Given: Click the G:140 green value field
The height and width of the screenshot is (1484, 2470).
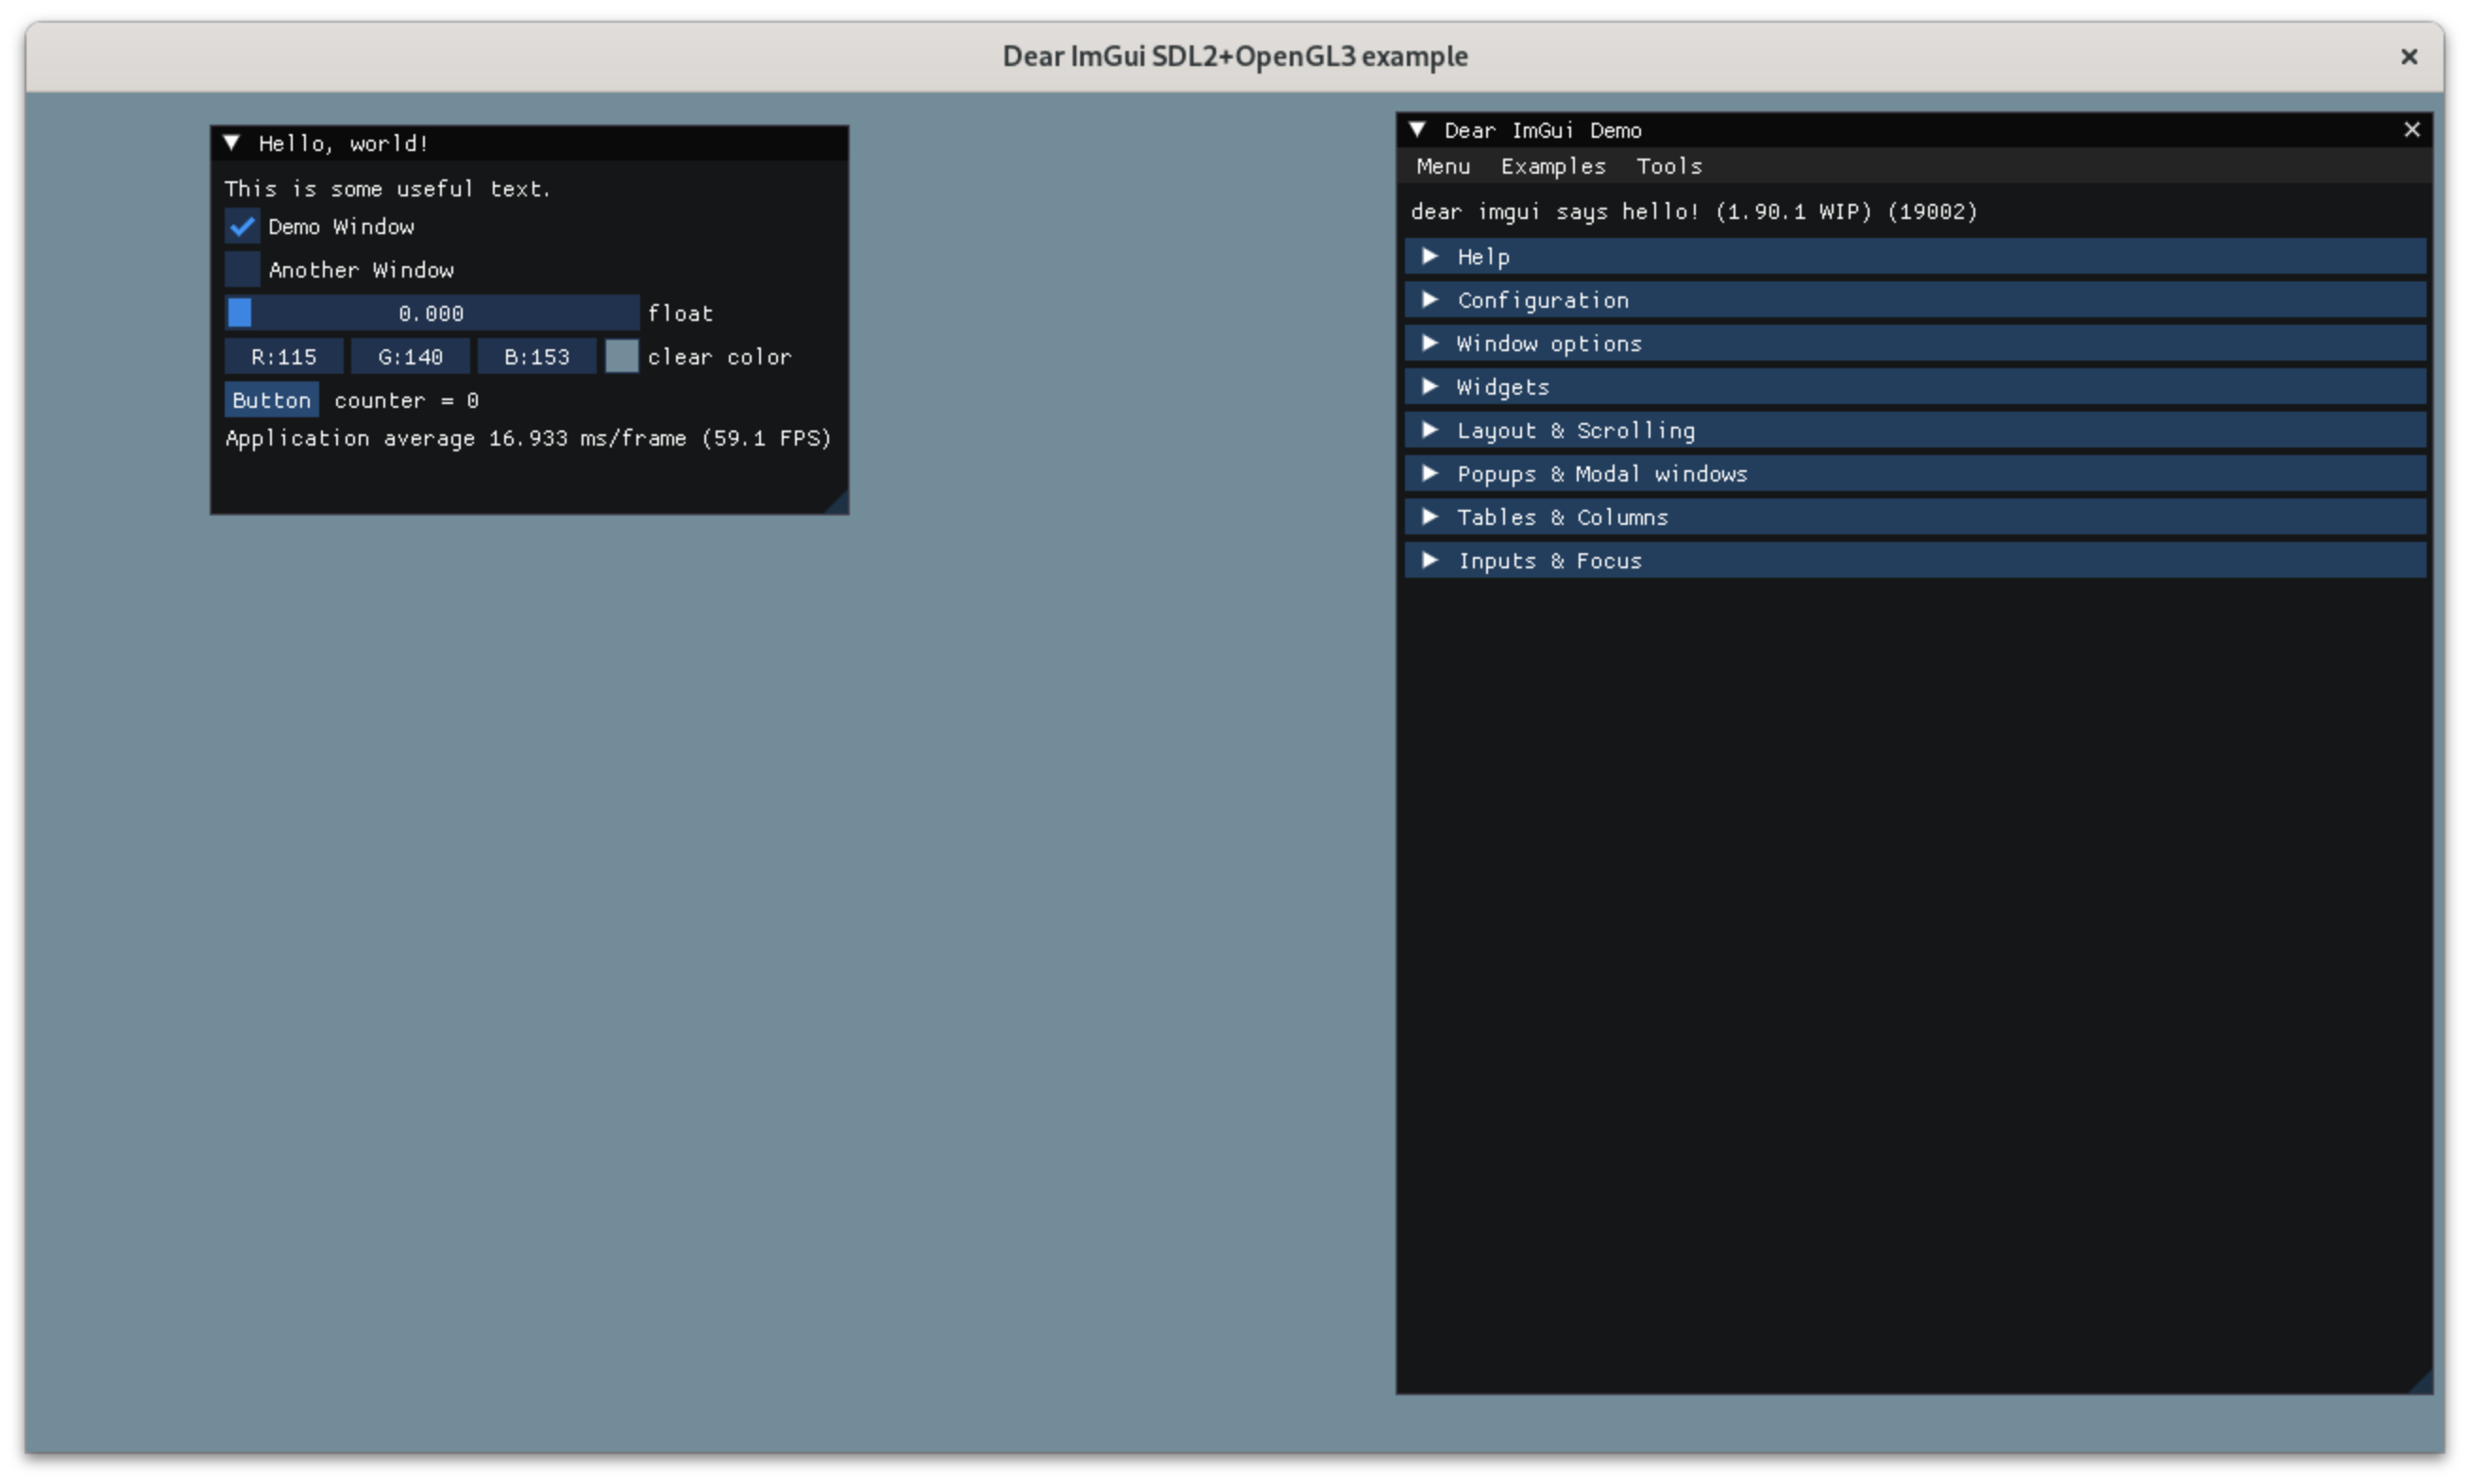Looking at the screenshot, I should click(x=410, y=357).
